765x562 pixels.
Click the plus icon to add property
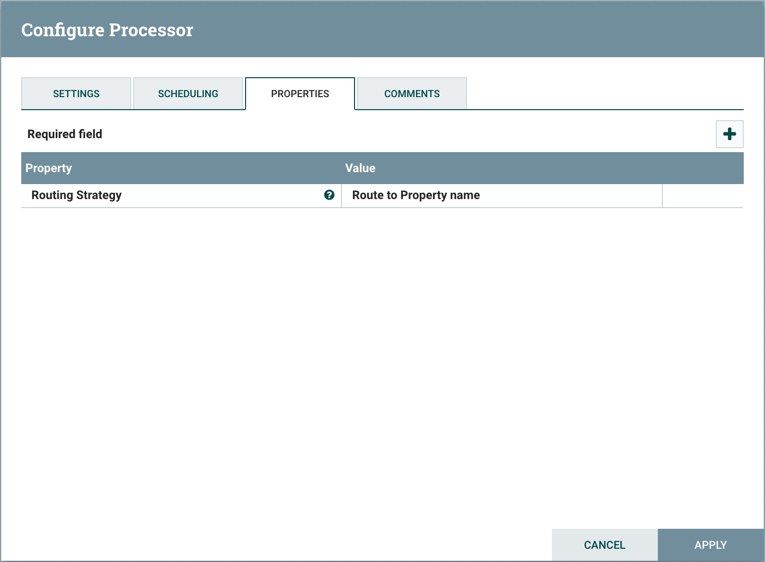click(x=729, y=134)
